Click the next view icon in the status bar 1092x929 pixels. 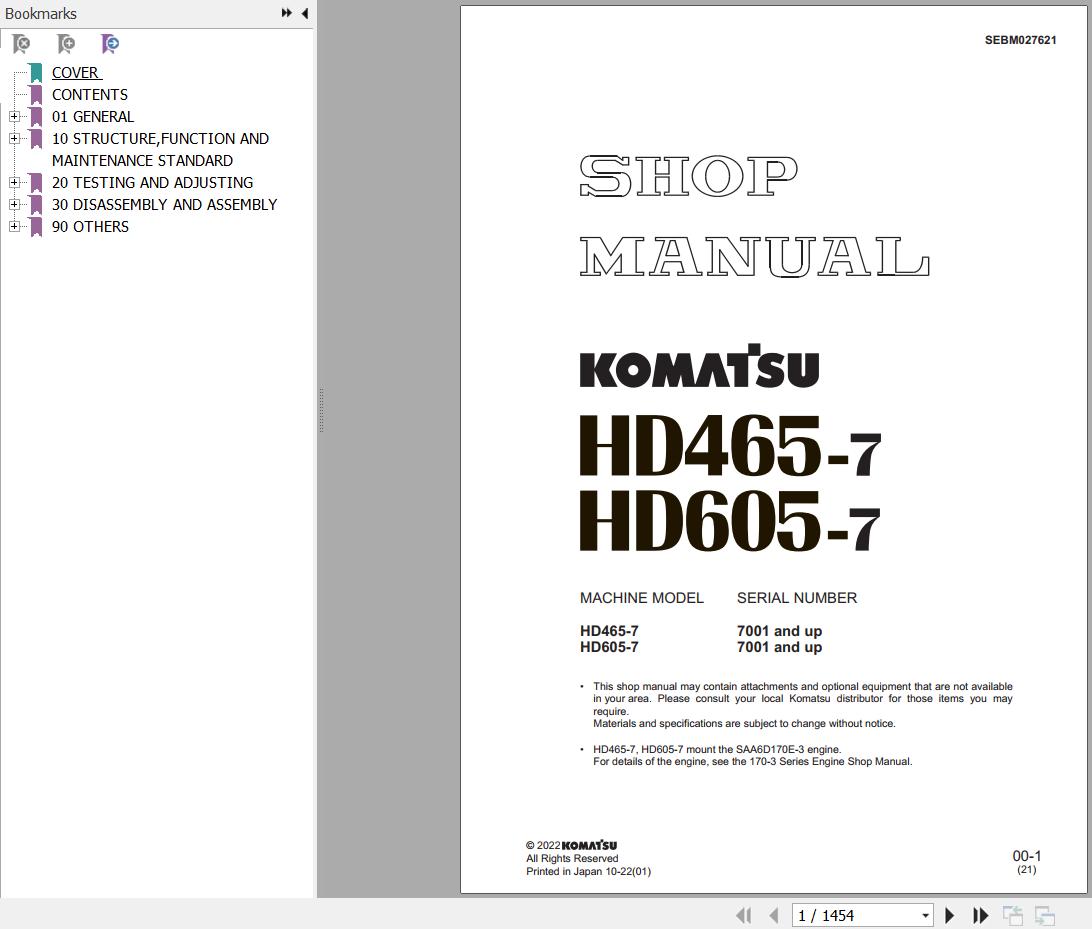(1045, 915)
